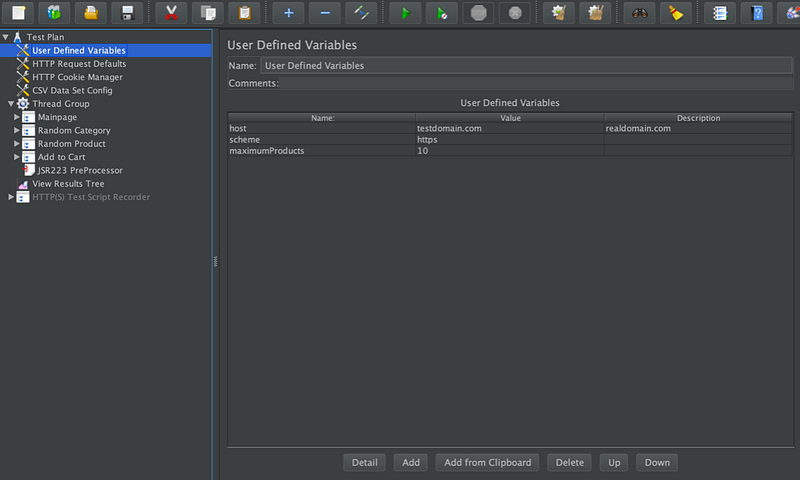Expand the Add to Cart node
This screenshot has width=800, height=480.
tap(16, 157)
